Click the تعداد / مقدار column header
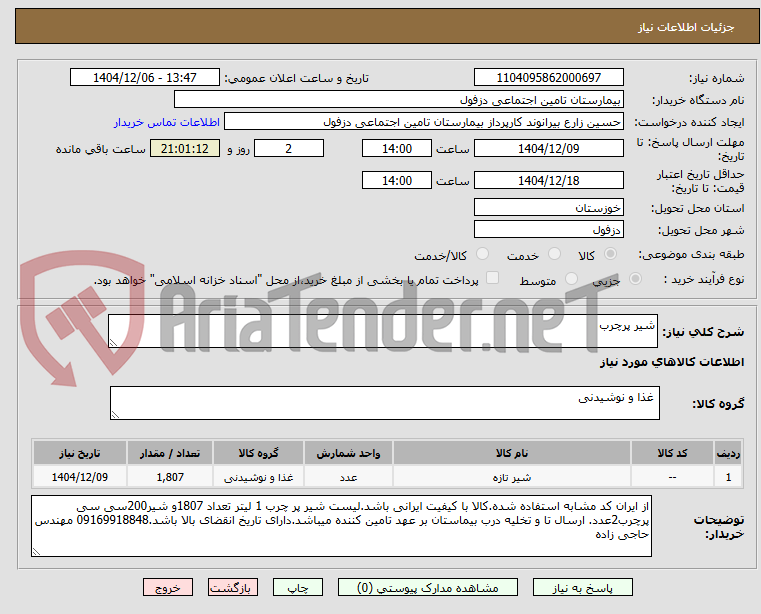Image resolution: width=761 pixels, height=614 pixels. (x=170, y=453)
